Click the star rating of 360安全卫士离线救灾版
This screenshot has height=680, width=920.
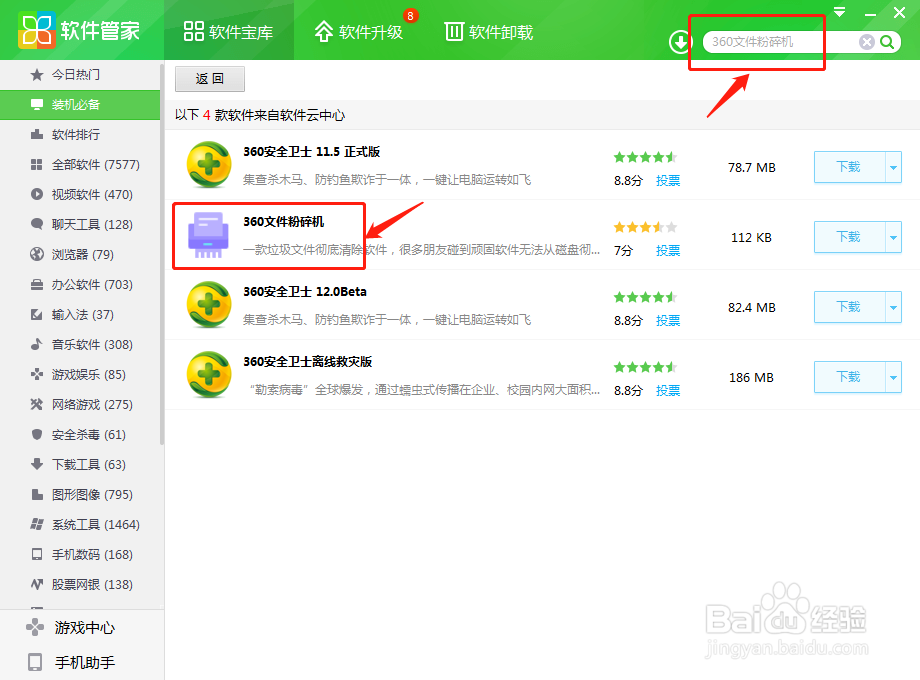click(x=645, y=367)
